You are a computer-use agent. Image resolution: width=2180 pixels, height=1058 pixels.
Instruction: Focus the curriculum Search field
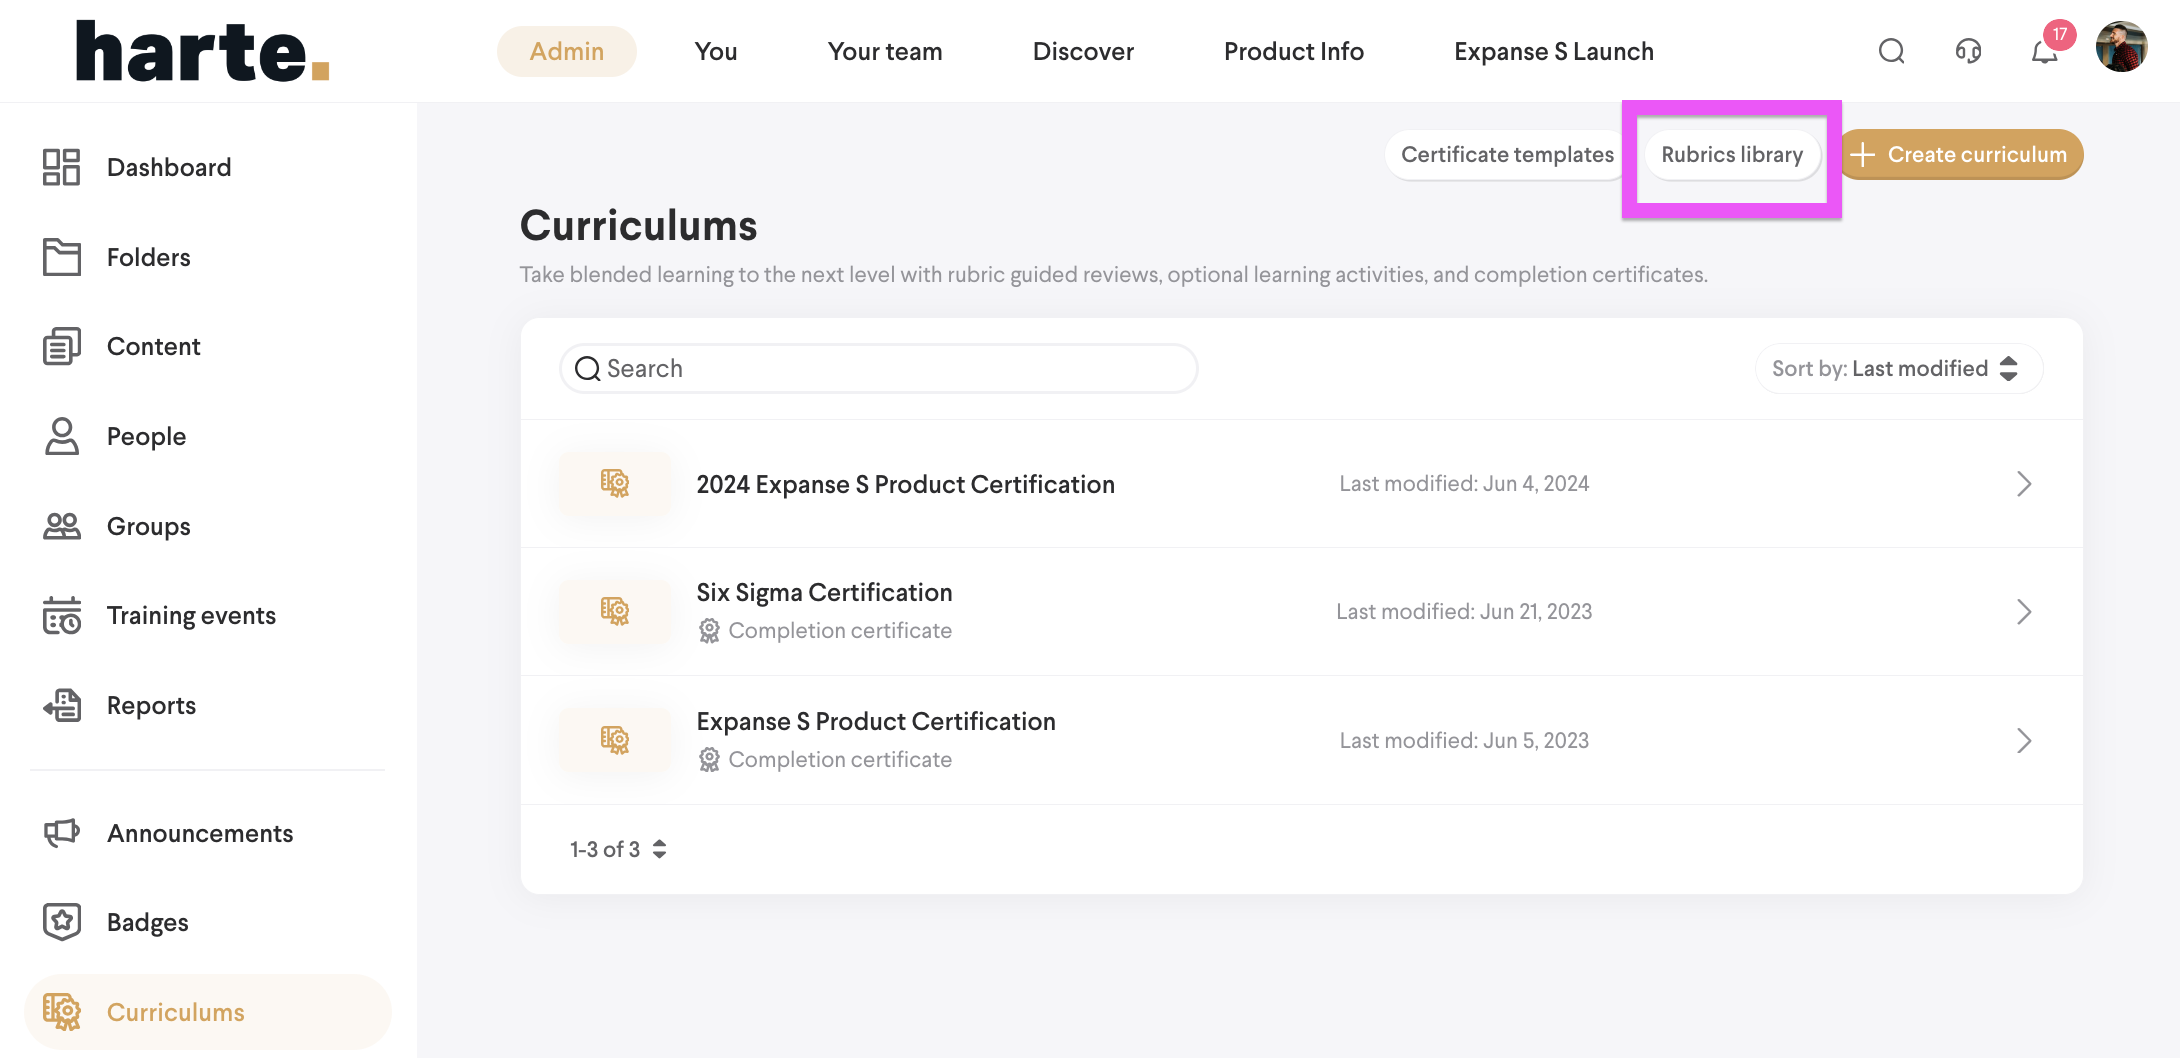(878, 369)
